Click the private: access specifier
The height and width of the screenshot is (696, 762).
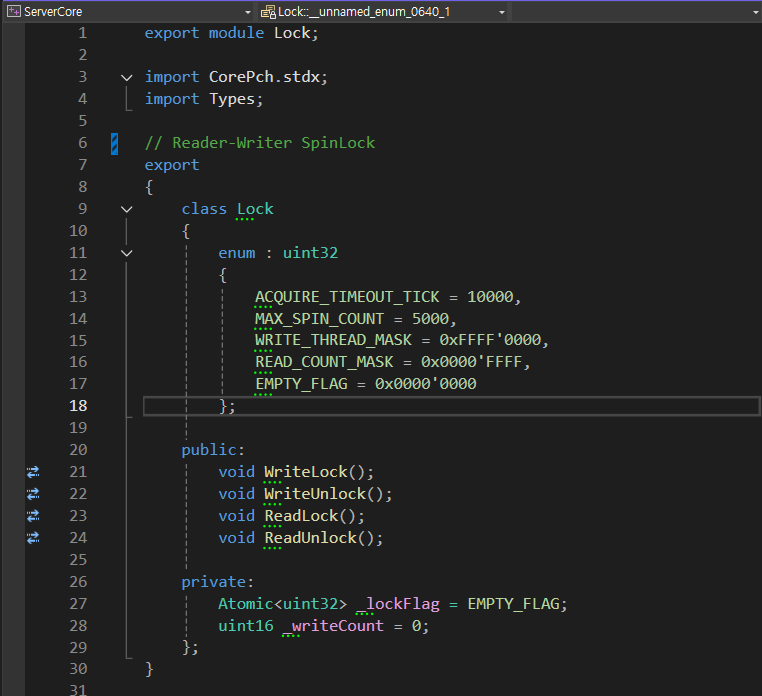pyautogui.click(x=217, y=582)
